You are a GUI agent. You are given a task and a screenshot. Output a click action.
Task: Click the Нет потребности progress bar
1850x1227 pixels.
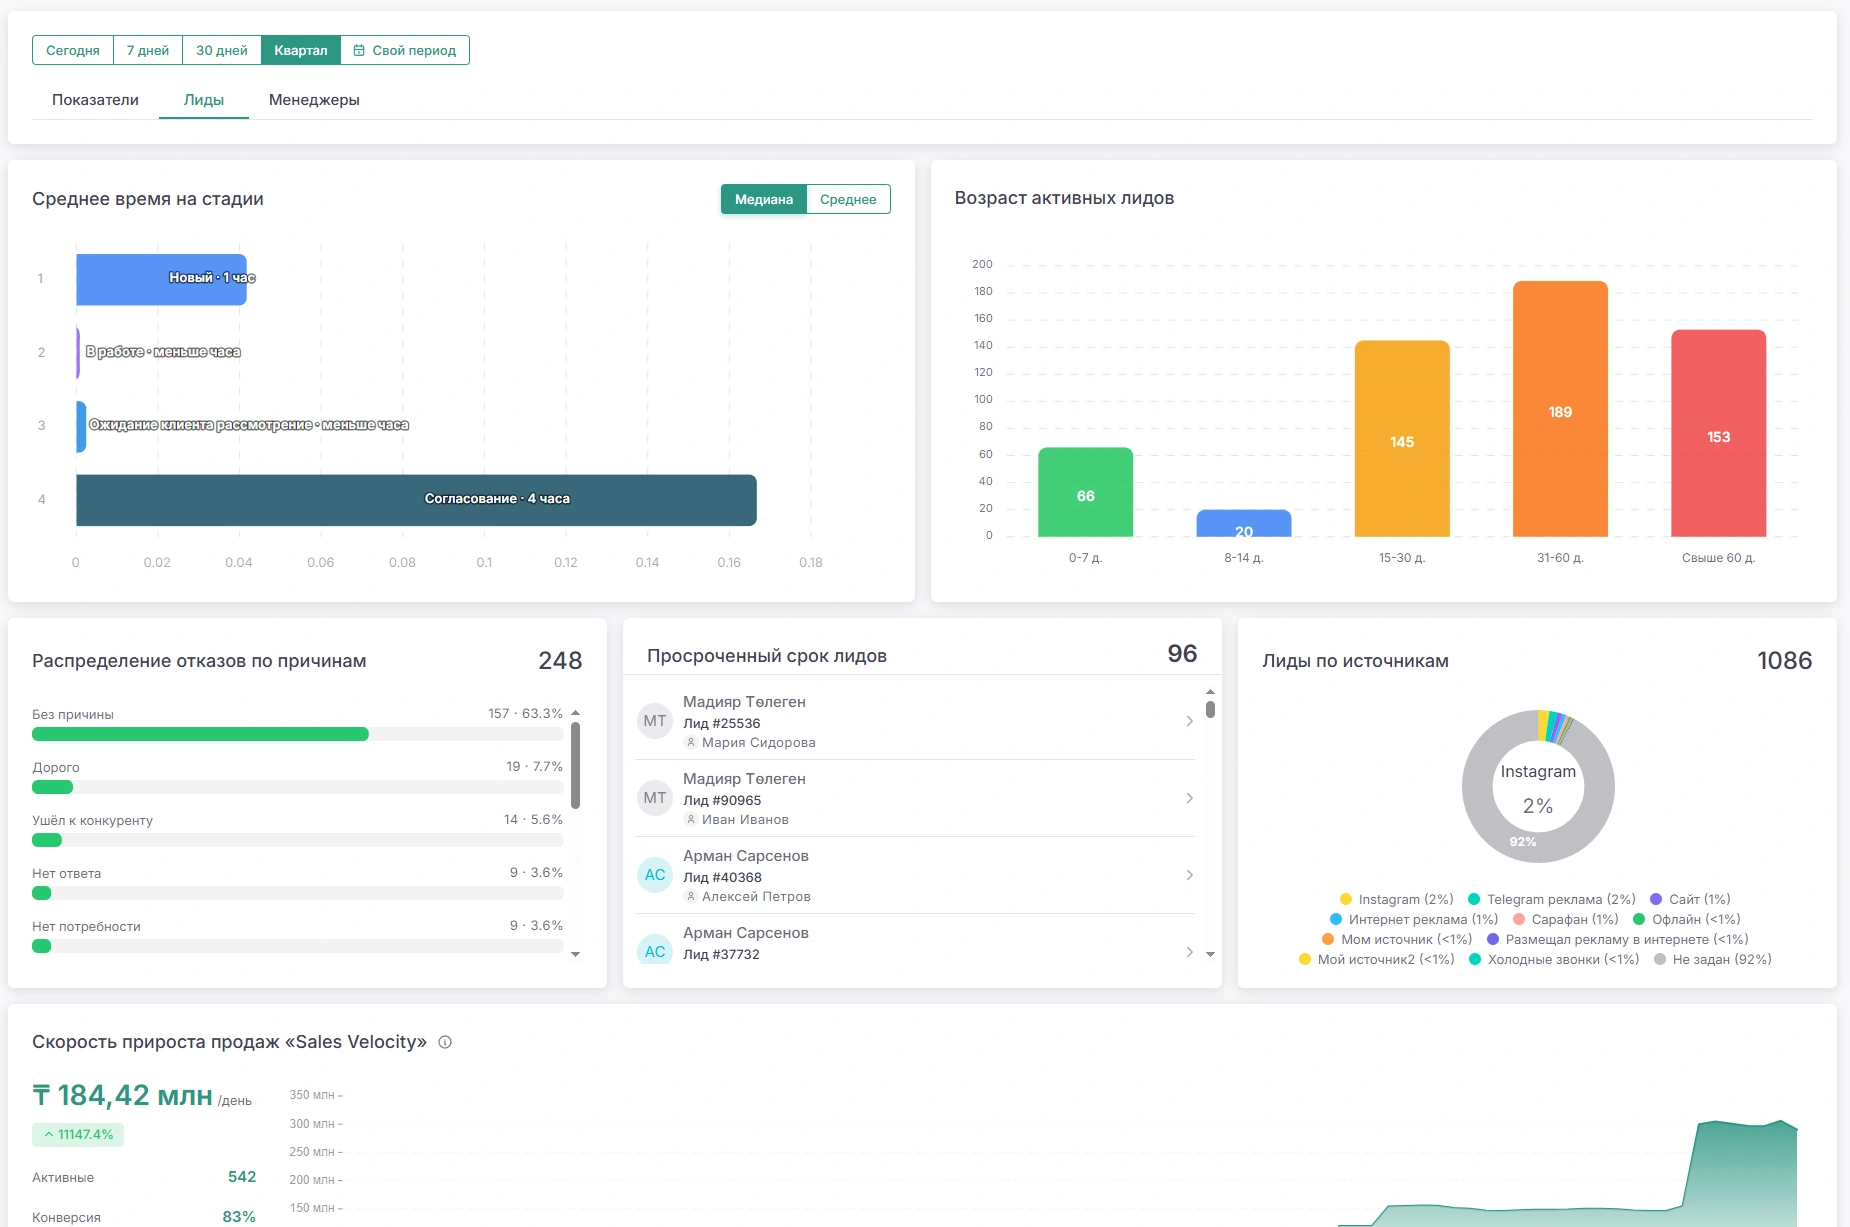[298, 946]
